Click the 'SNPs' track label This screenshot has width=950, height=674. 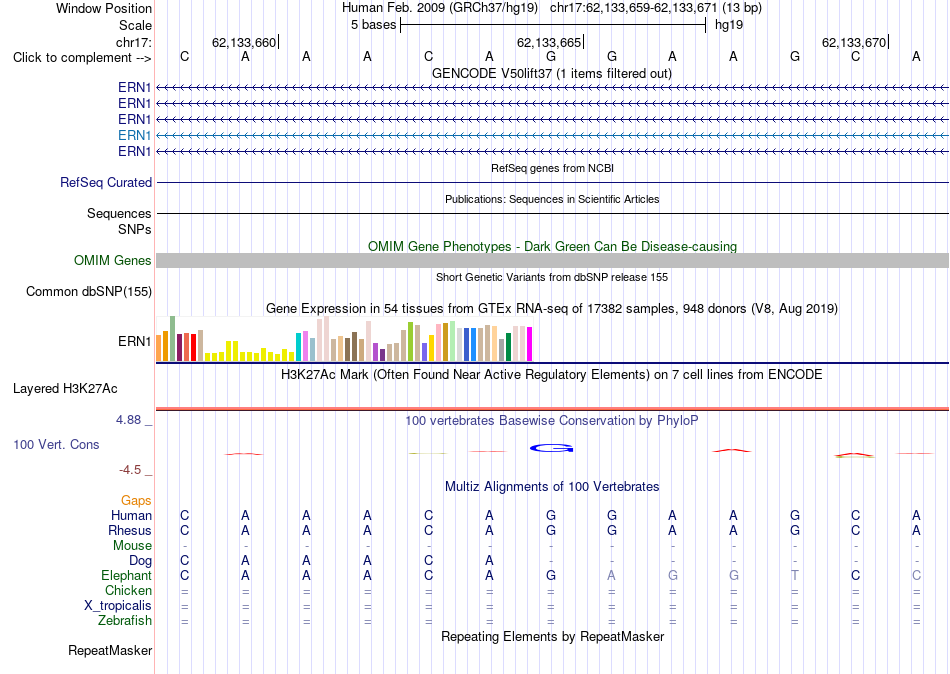click(x=135, y=229)
